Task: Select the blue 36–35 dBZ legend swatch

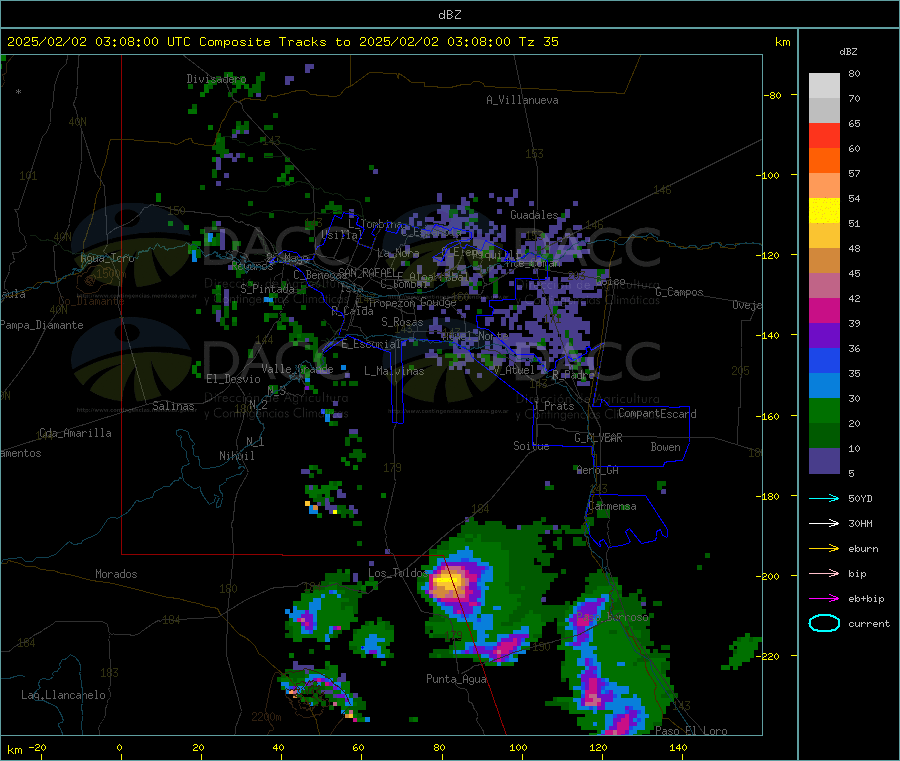Action: coord(824,360)
